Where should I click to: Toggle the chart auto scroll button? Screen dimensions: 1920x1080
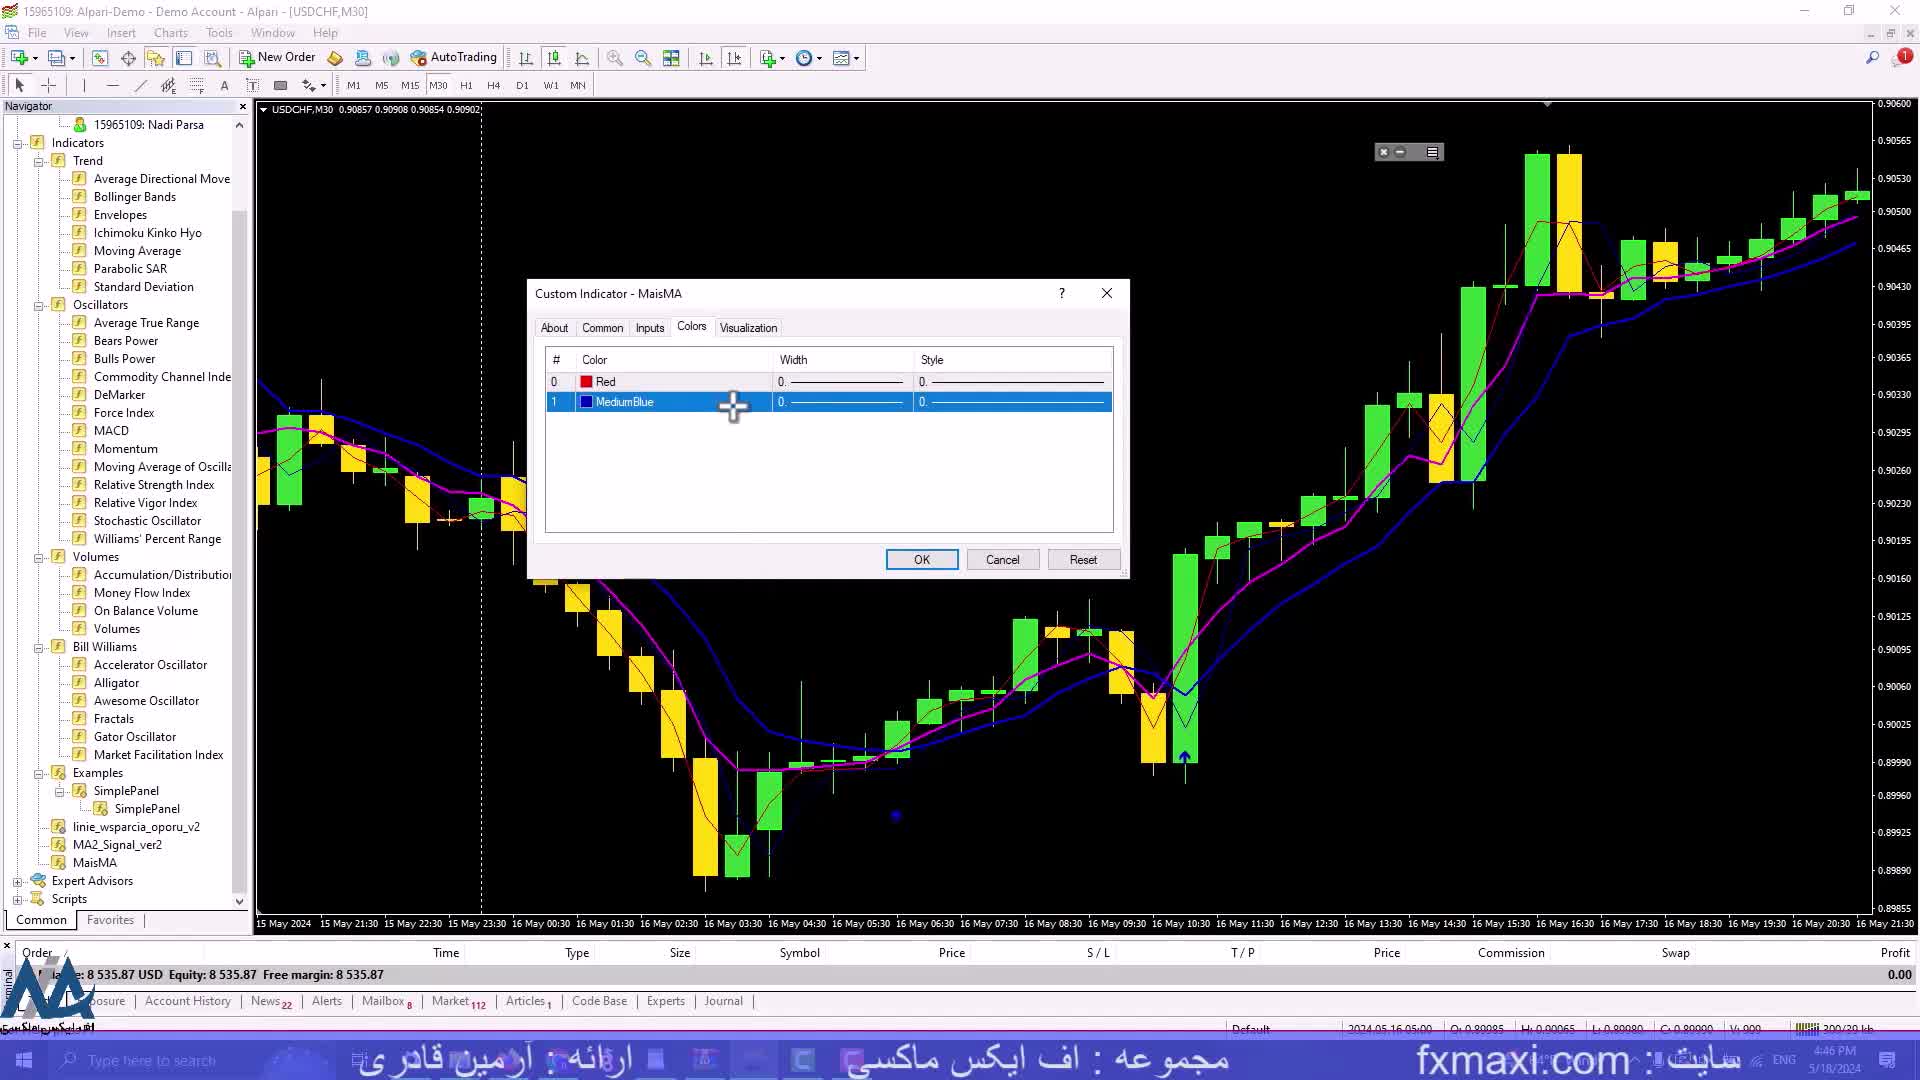click(706, 58)
